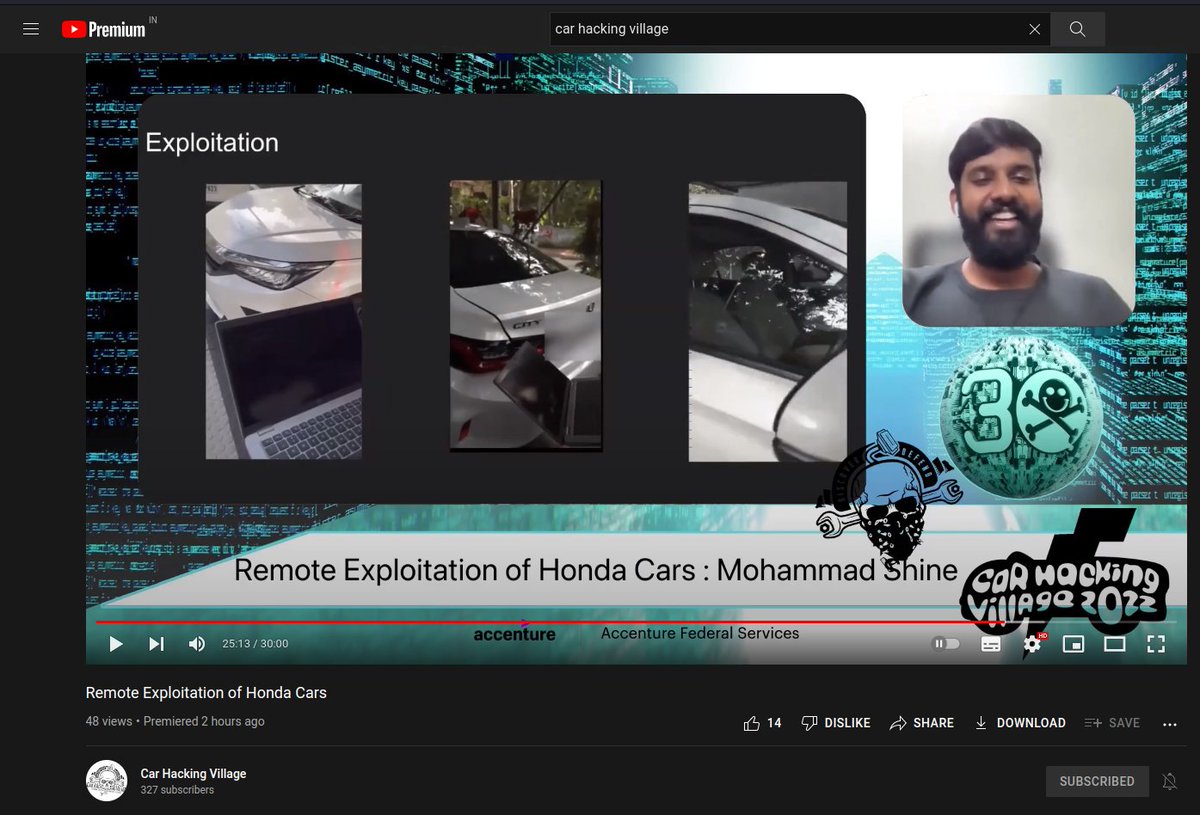Open the Share dialog
Screen dimensions: 1200x815
(x=922, y=723)
